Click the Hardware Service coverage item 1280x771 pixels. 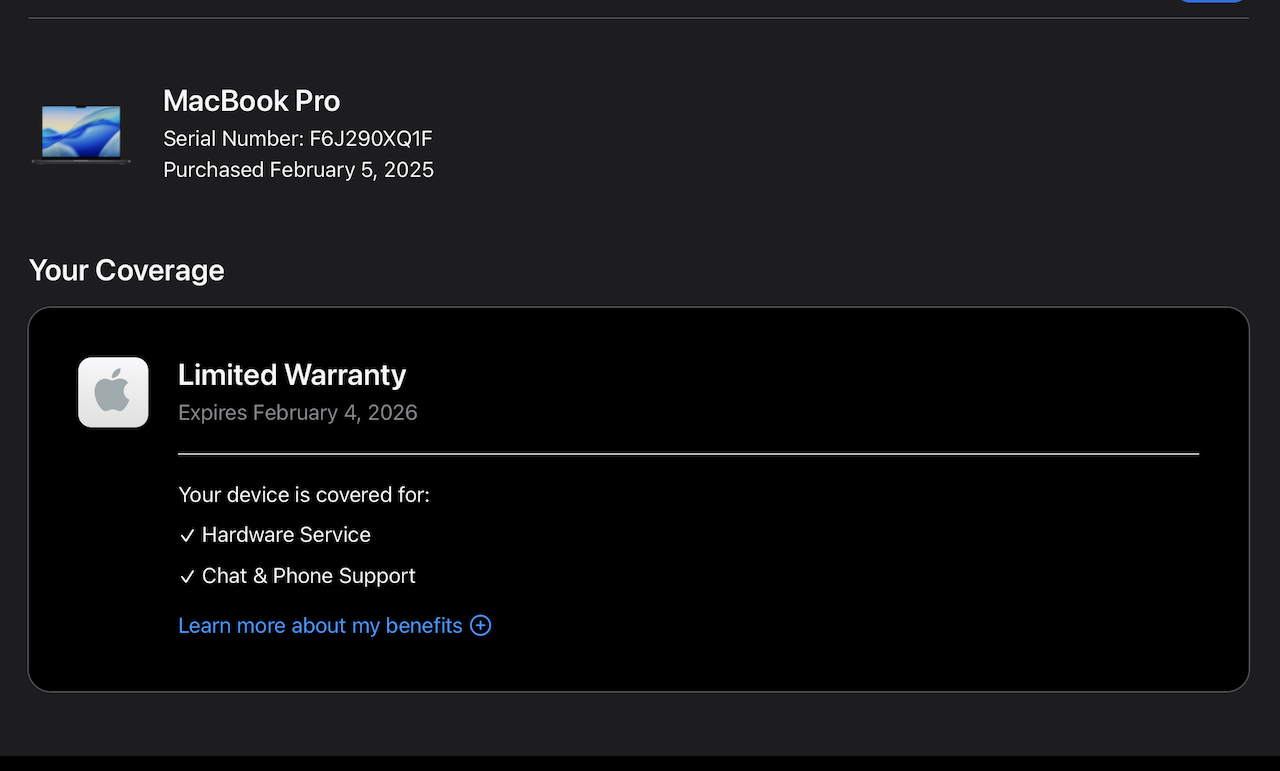(286, 535)
